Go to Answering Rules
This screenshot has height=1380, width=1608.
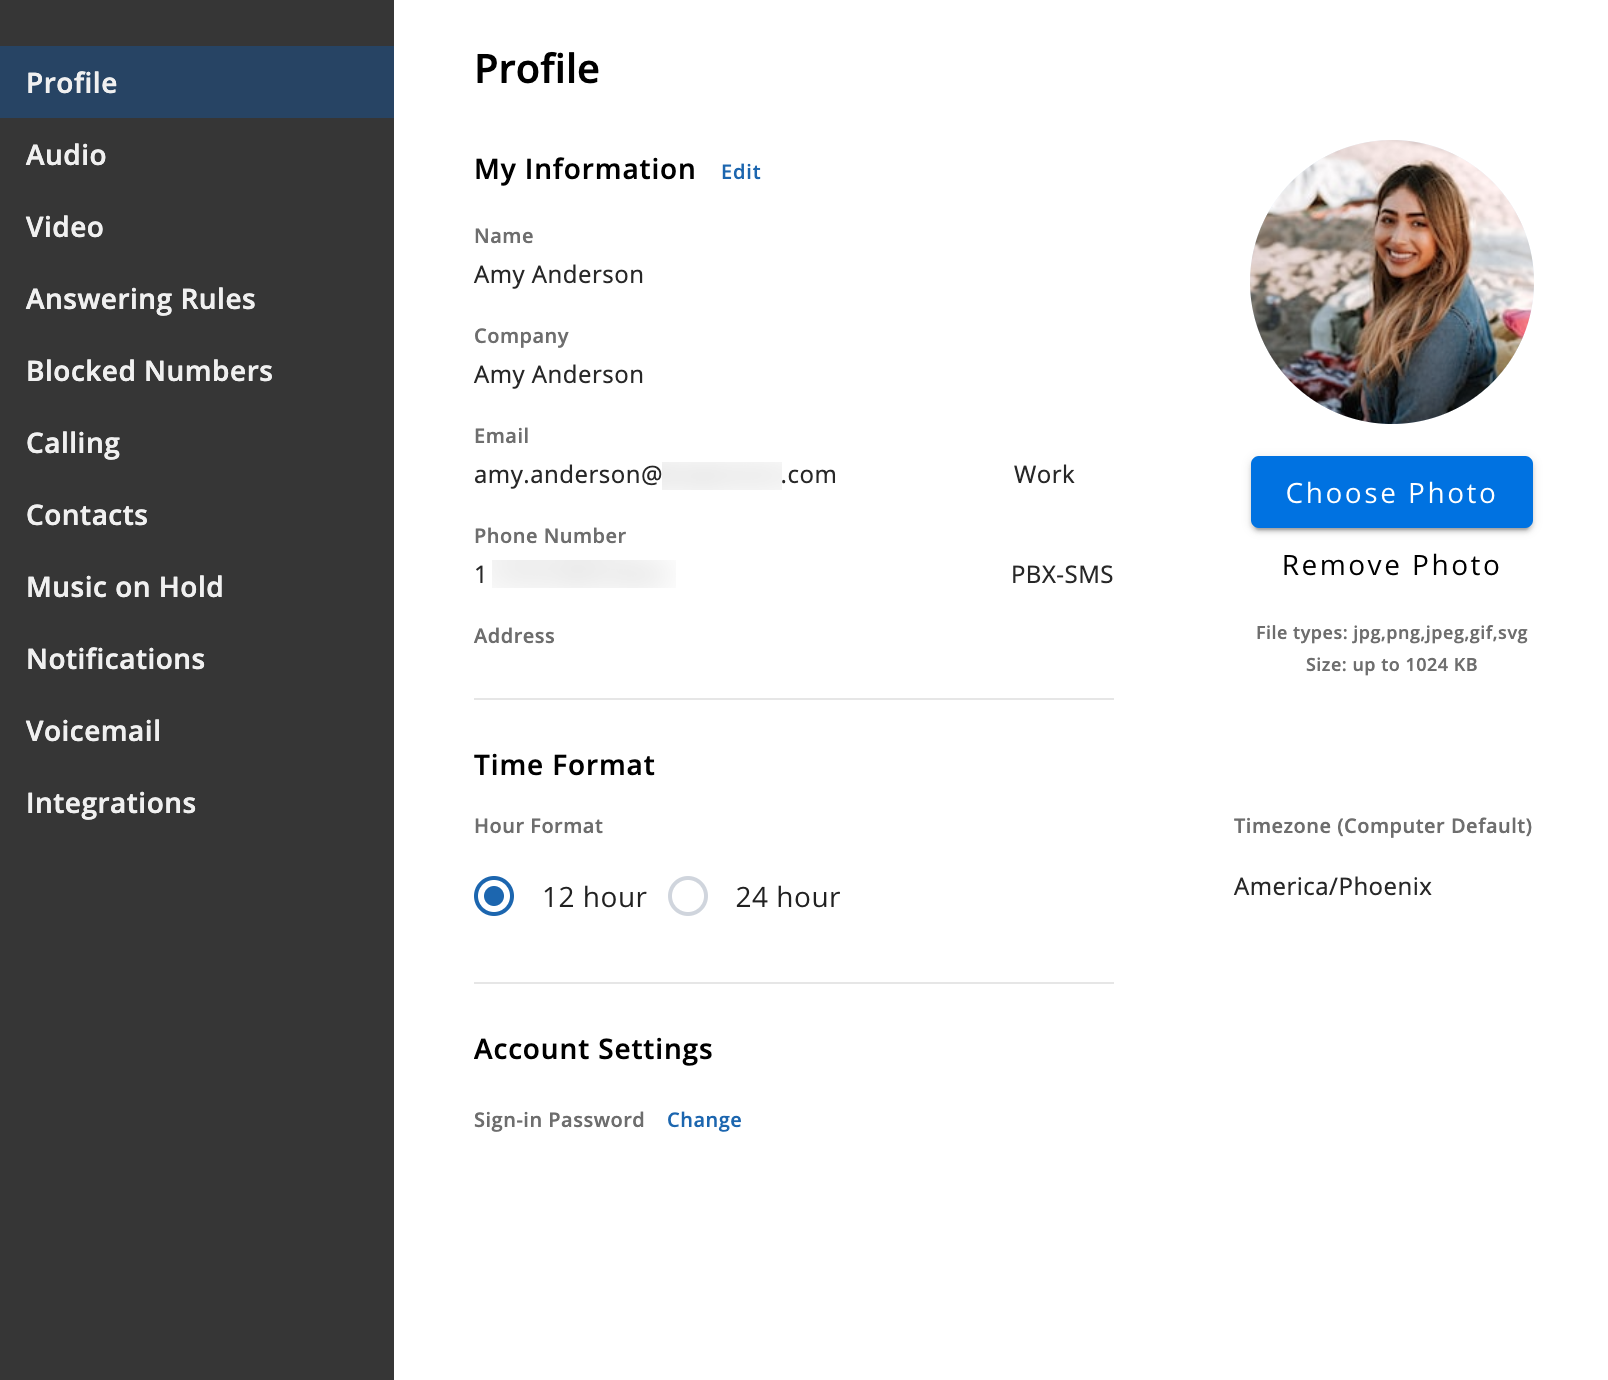point(197,299)
